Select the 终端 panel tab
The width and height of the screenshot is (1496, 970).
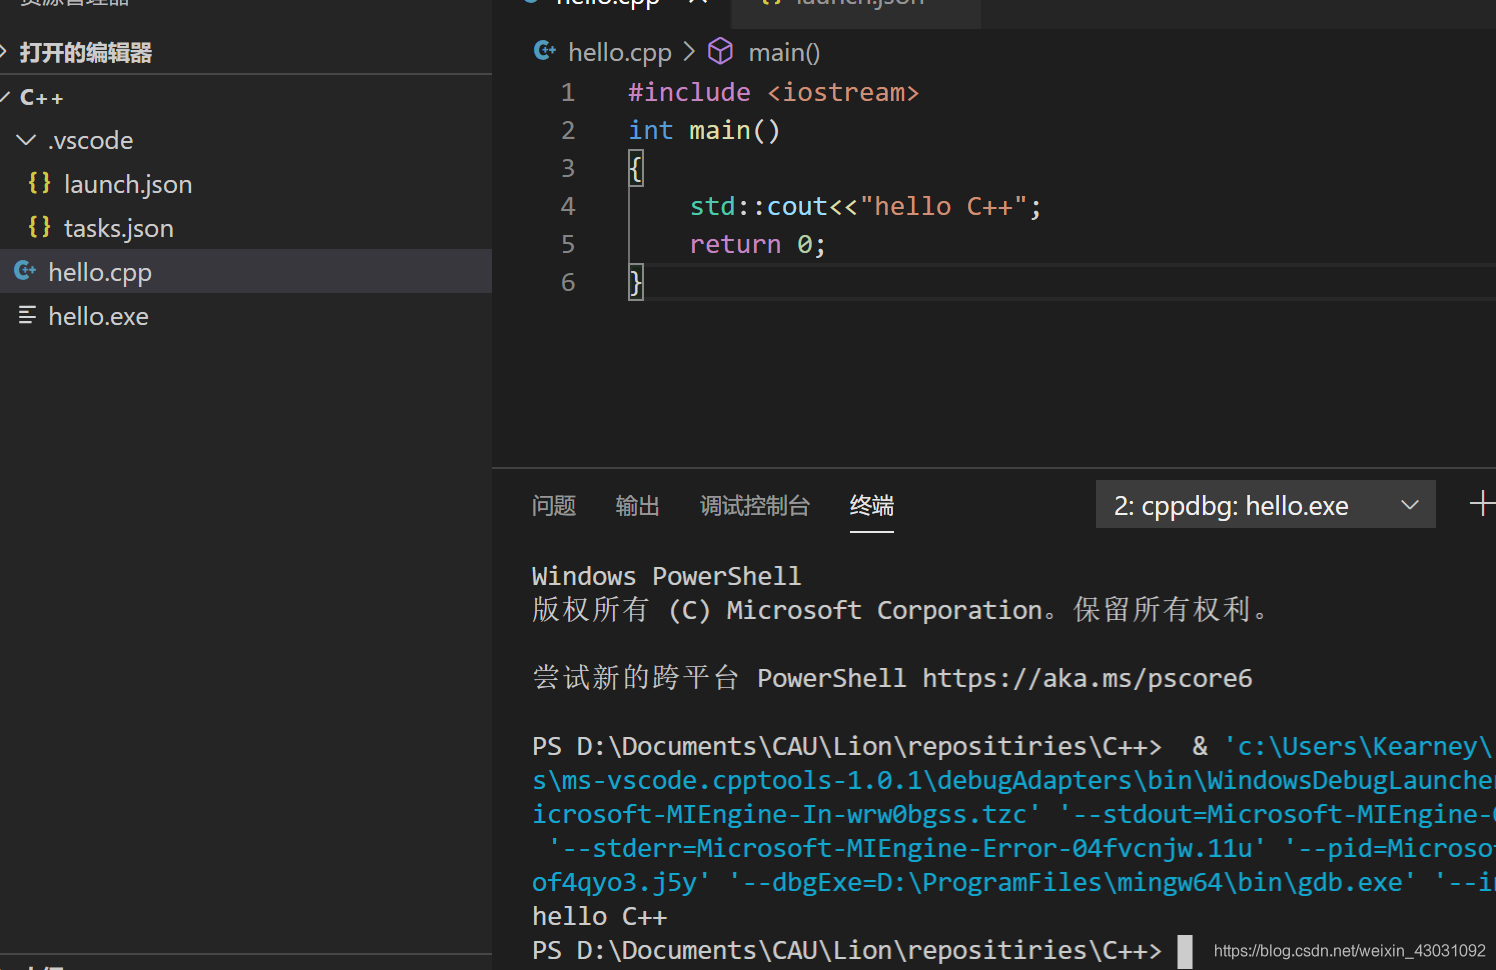tap(872, 506)
